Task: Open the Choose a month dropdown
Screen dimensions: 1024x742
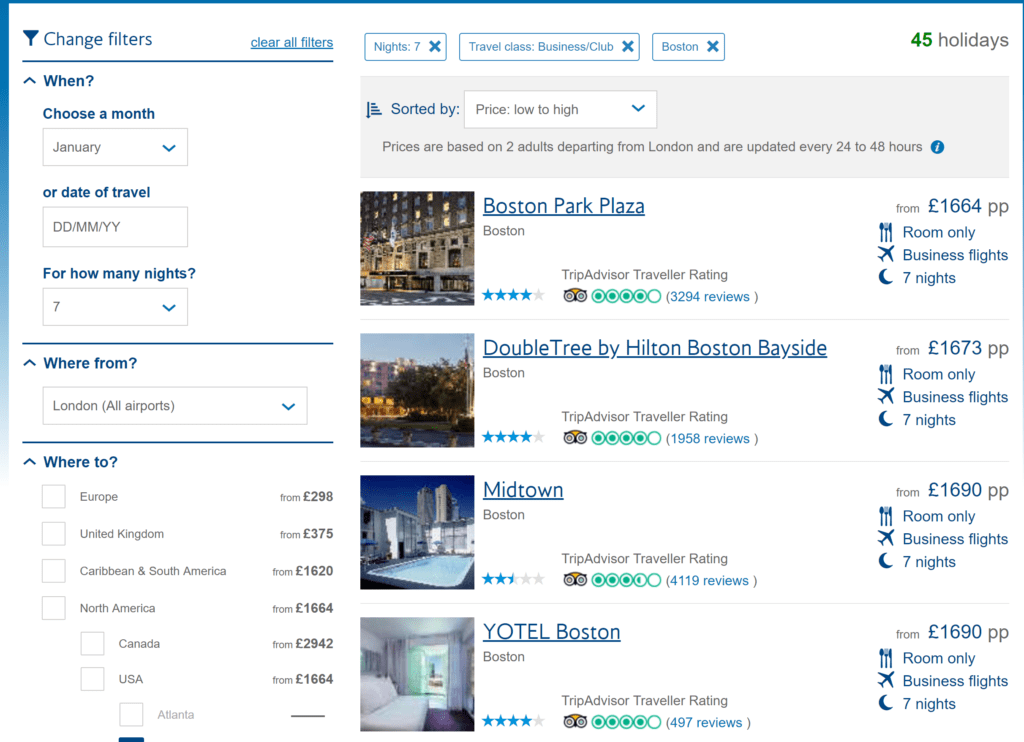Action: (x=115, y=147)
